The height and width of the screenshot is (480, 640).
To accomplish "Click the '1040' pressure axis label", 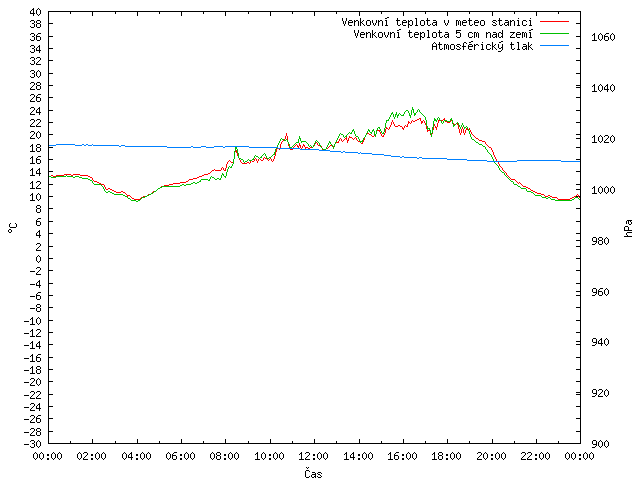I will 603,88.
